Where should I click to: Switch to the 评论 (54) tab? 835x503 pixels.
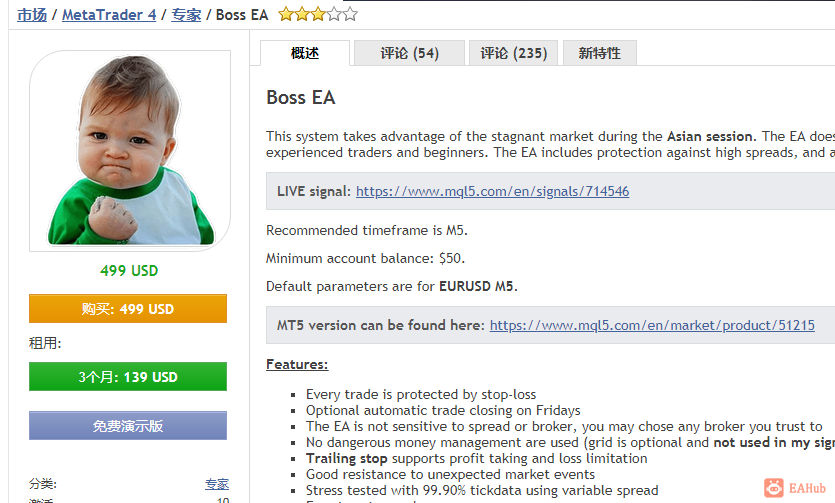(x=410, y=53)
